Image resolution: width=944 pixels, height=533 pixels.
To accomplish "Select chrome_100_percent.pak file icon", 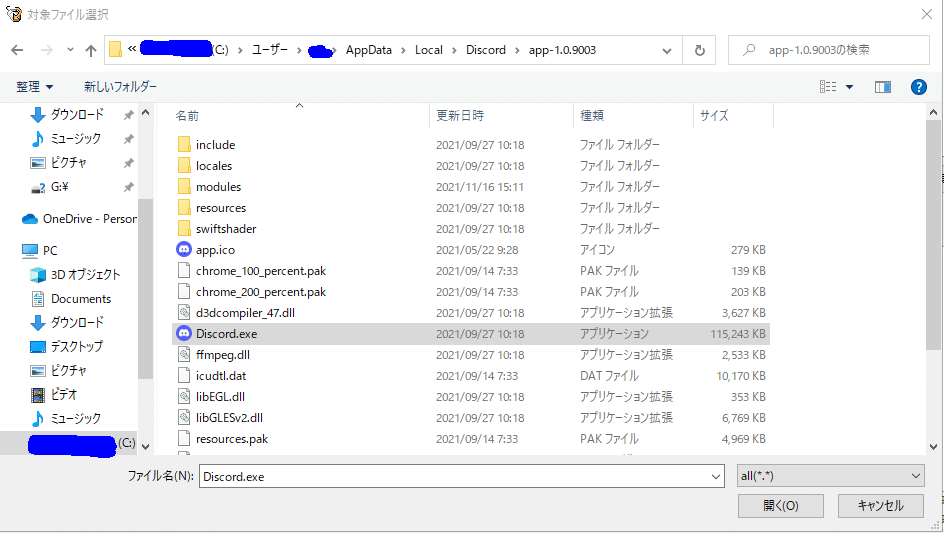I will (184, 270).
